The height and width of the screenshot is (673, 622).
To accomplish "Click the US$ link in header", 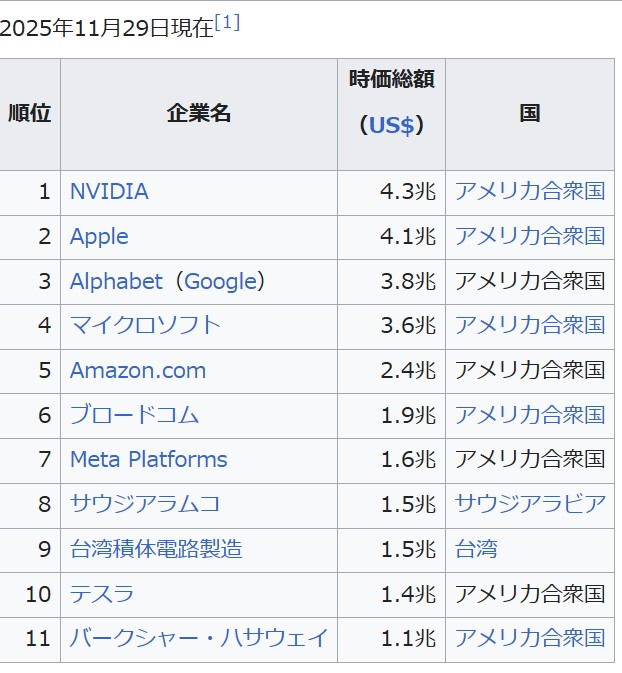I will click(x=391, y=125).
